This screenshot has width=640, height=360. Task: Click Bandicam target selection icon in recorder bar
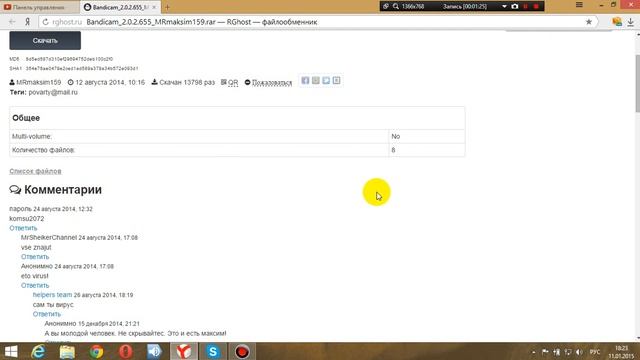pos(386,6)
